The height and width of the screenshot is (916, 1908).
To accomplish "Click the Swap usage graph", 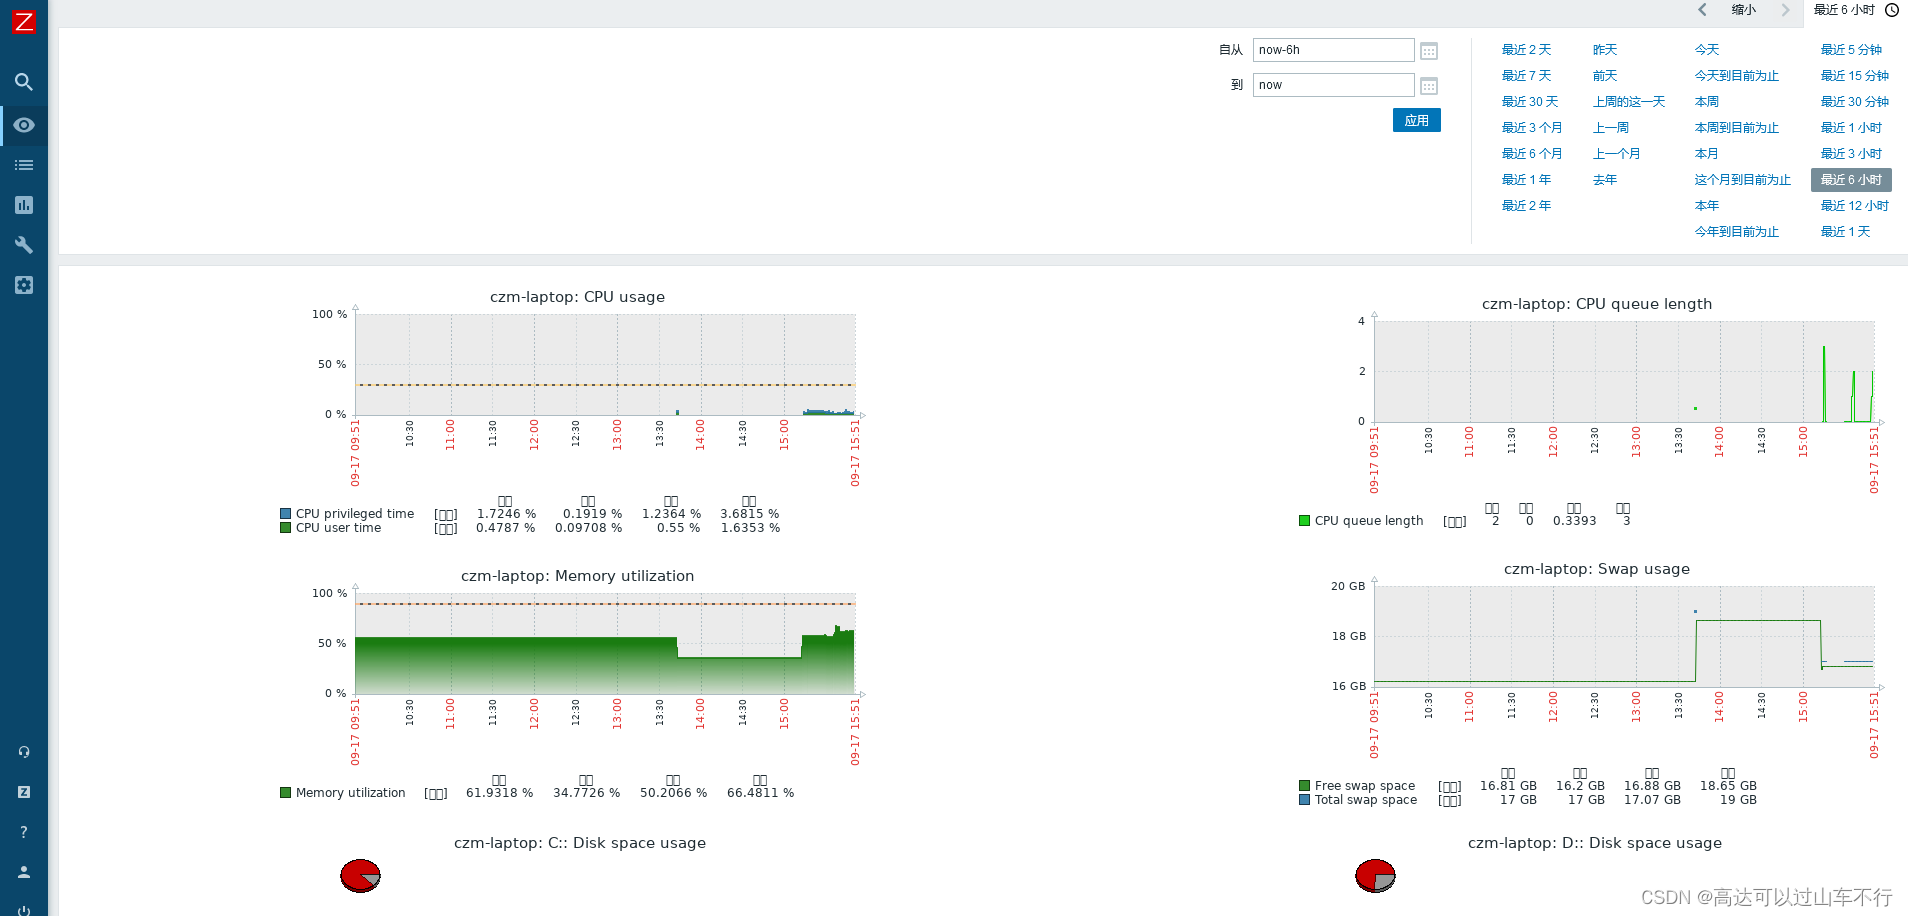I will coord(1624,637).
